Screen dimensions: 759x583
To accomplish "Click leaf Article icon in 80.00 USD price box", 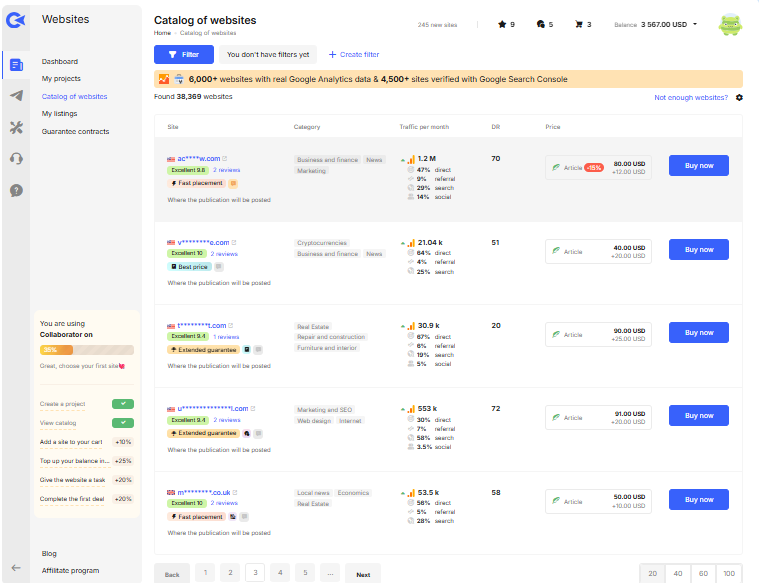I will (x=556, y=168).
